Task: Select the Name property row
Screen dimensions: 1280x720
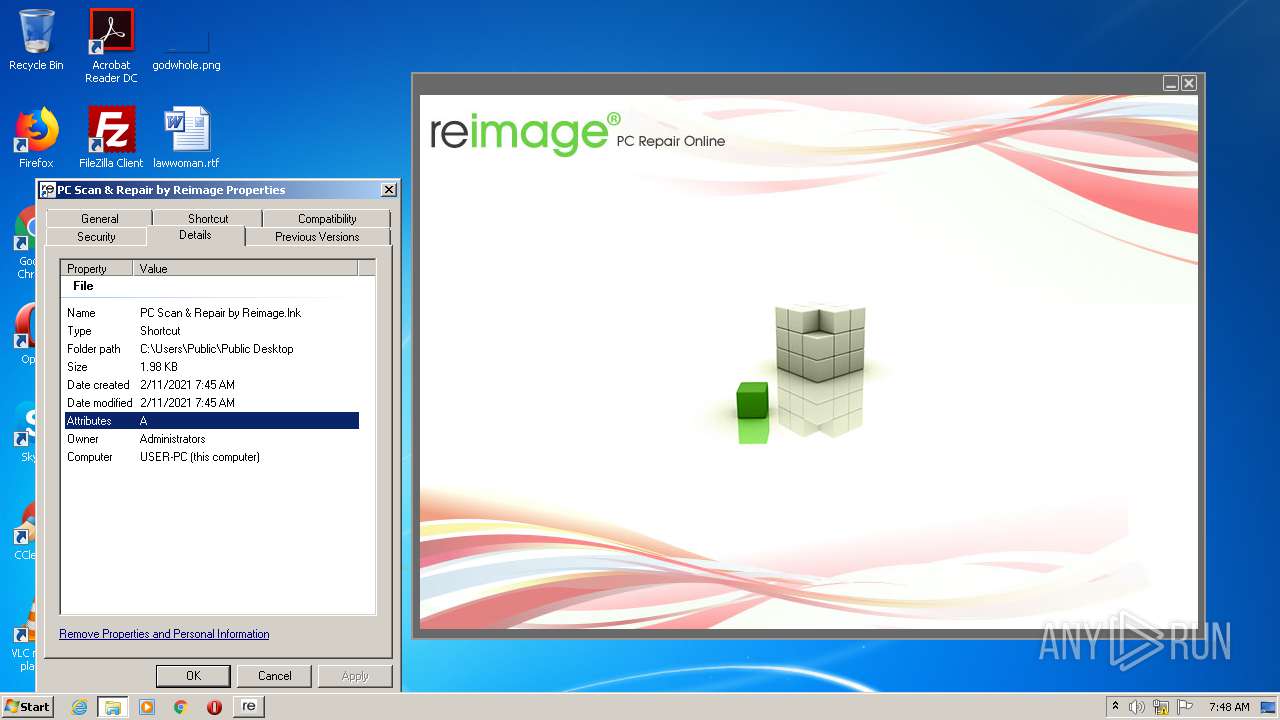Action: [x=211, y=313]
